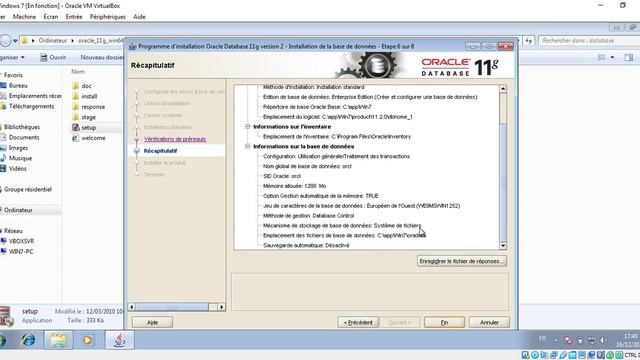This screenshot has width=640, height=360.
Task: Click the clock in the system tray
Action: [x=629, y=340]
